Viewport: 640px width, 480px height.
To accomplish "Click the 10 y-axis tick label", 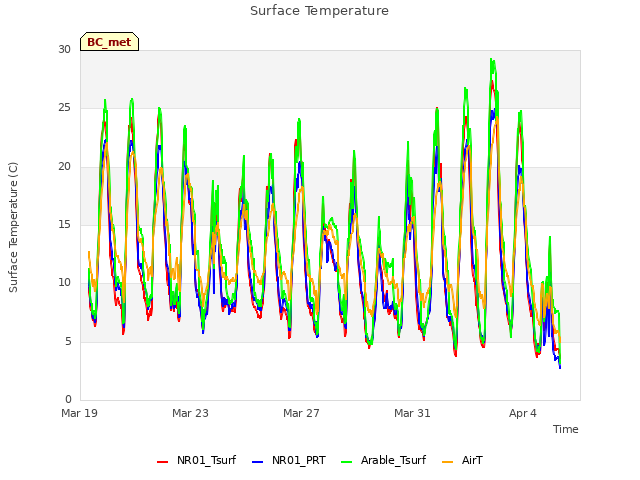I will (x=64, y=282).
